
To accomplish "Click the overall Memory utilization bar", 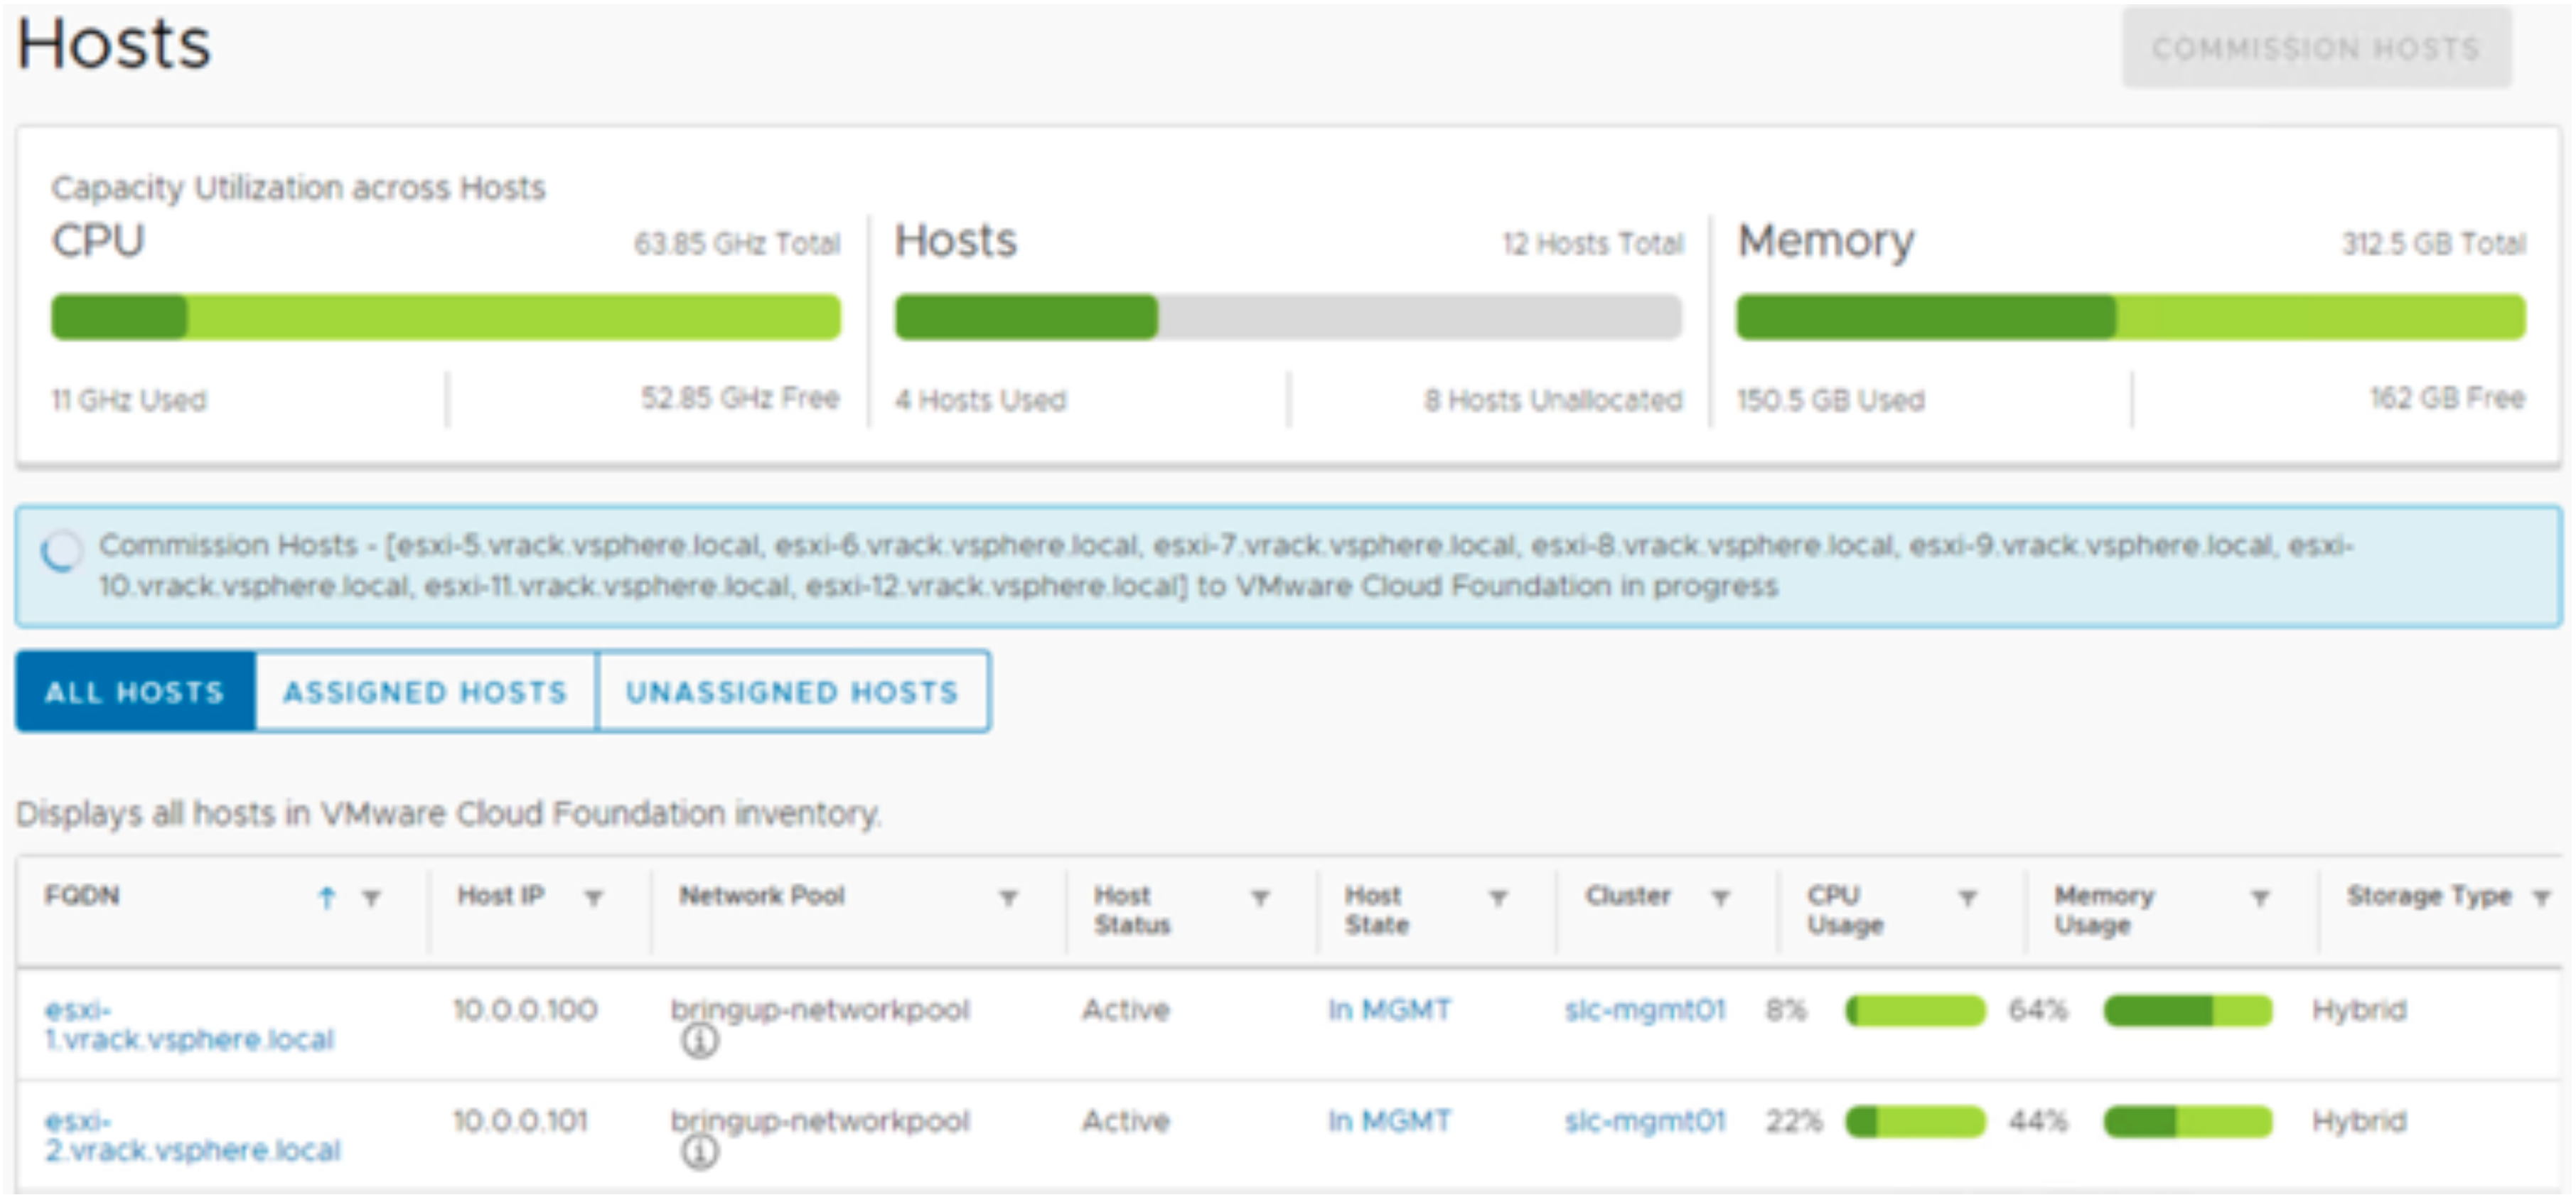I will [x=2131, y=317].
